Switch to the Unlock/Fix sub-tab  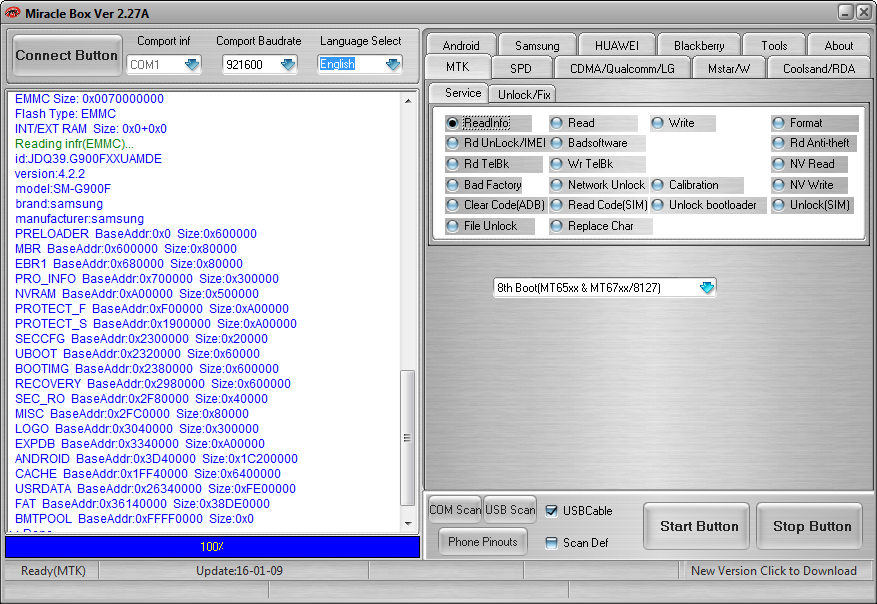coord(524,95)
